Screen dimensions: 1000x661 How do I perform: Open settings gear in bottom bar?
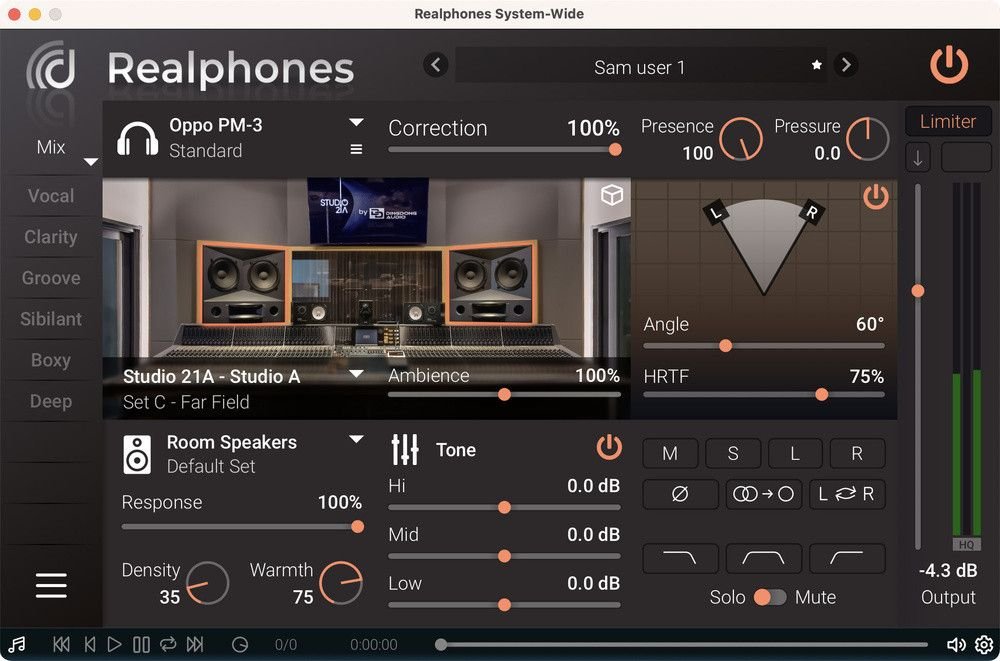coord(984,644)
